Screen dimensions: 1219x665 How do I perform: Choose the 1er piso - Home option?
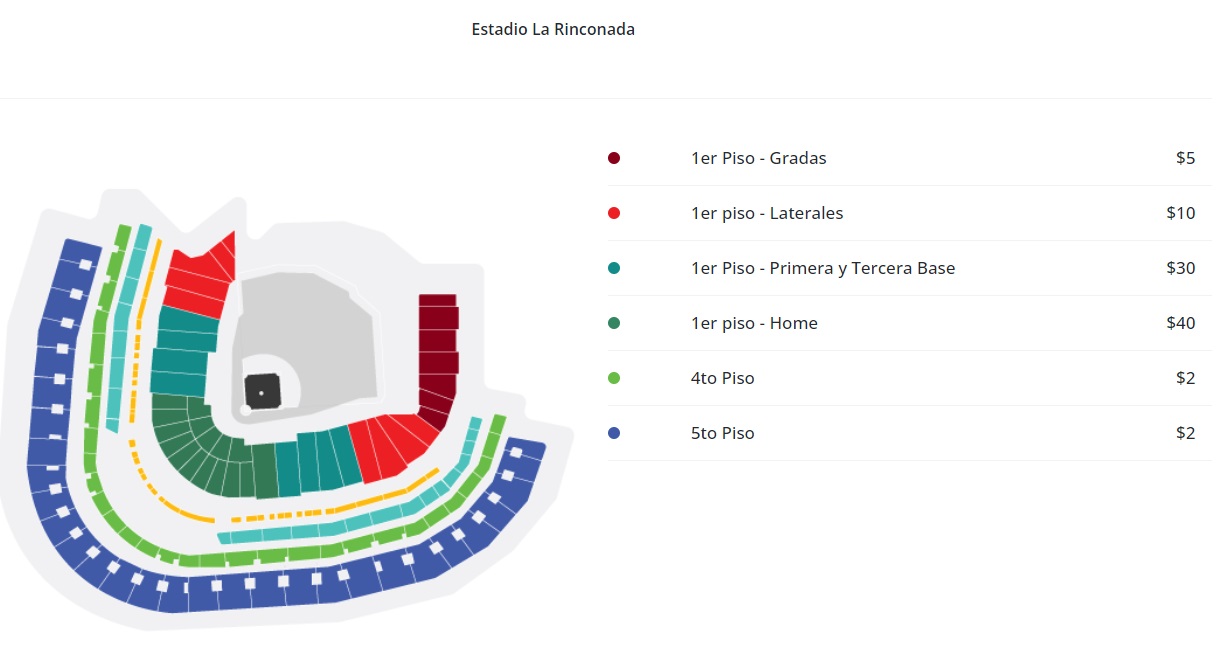tap(754, 323)
